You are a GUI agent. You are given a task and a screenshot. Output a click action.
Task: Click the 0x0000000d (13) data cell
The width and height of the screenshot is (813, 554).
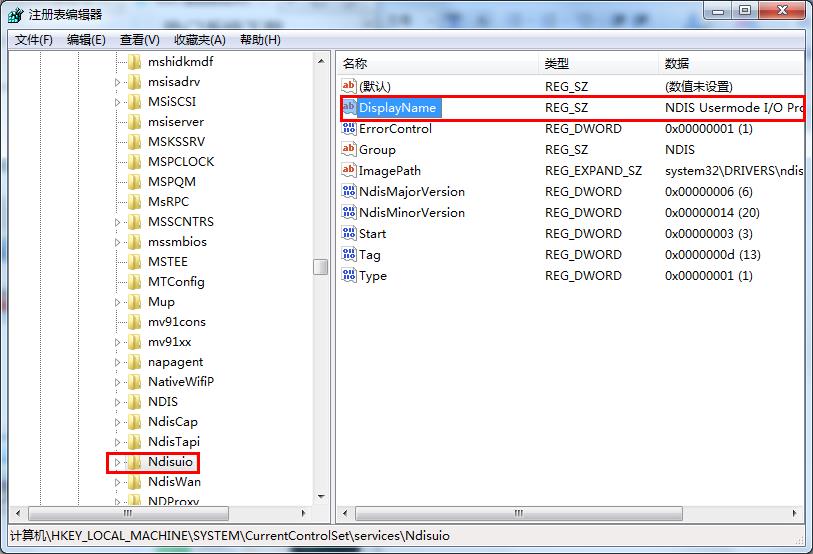712,255
